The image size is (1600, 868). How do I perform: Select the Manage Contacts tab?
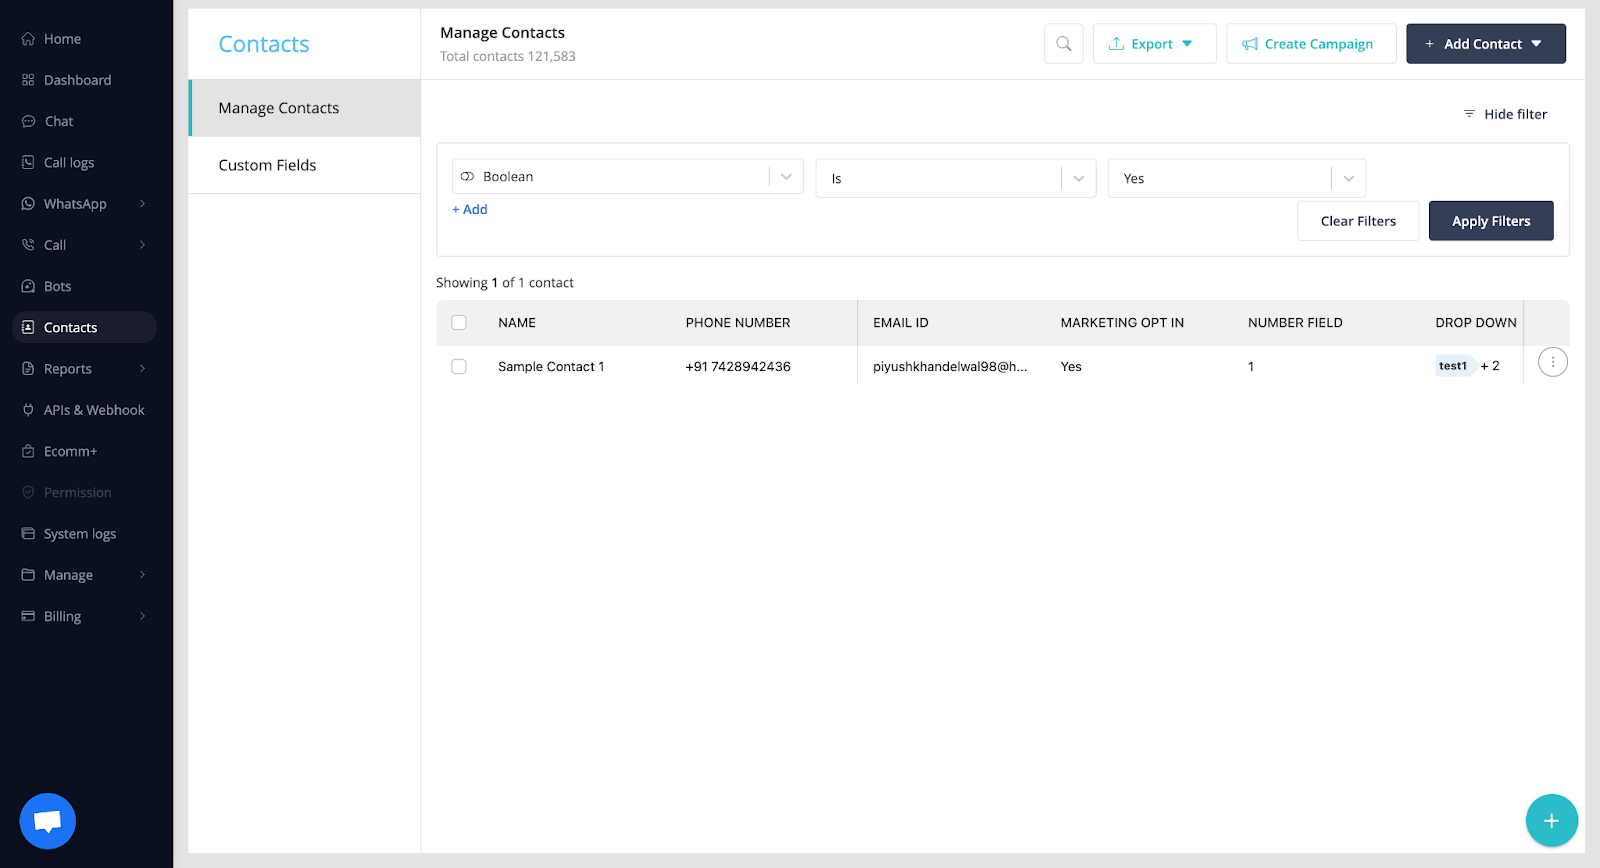point(279,108)
